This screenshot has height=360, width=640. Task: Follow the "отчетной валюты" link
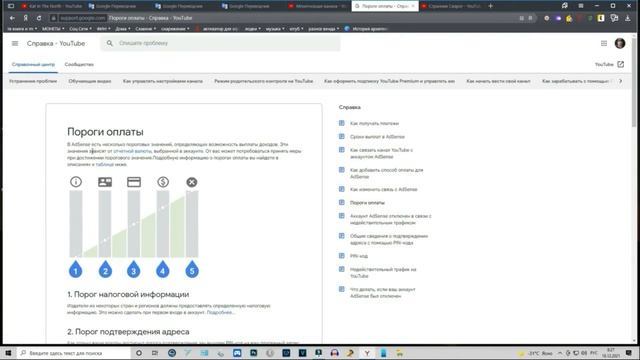pos(132,151)
